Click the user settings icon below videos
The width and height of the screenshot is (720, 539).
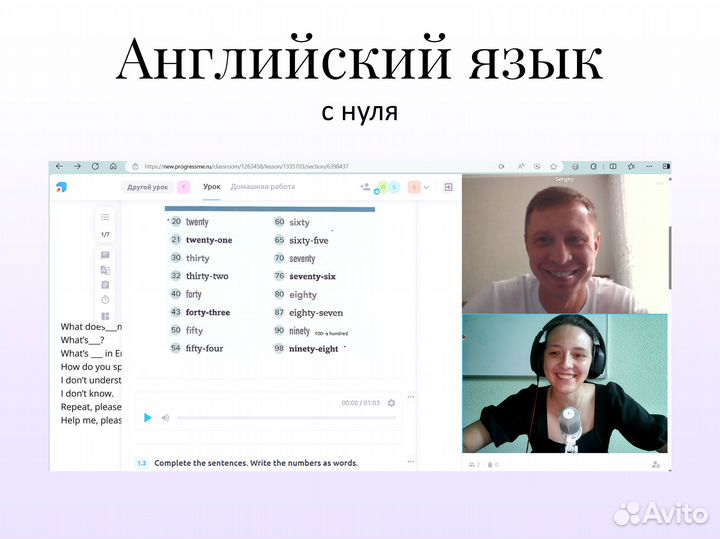[x=656, y=465]
